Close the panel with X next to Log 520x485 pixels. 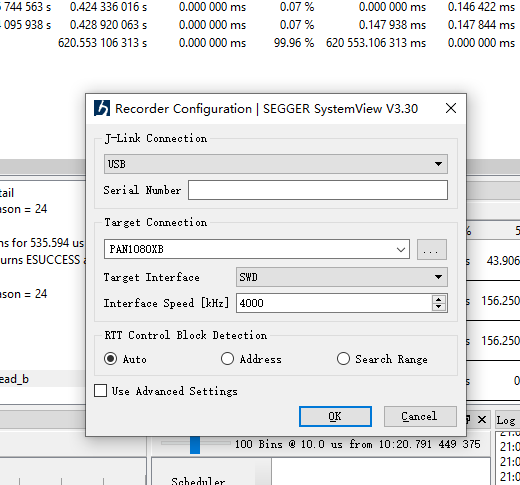click(x=482, y=419)
